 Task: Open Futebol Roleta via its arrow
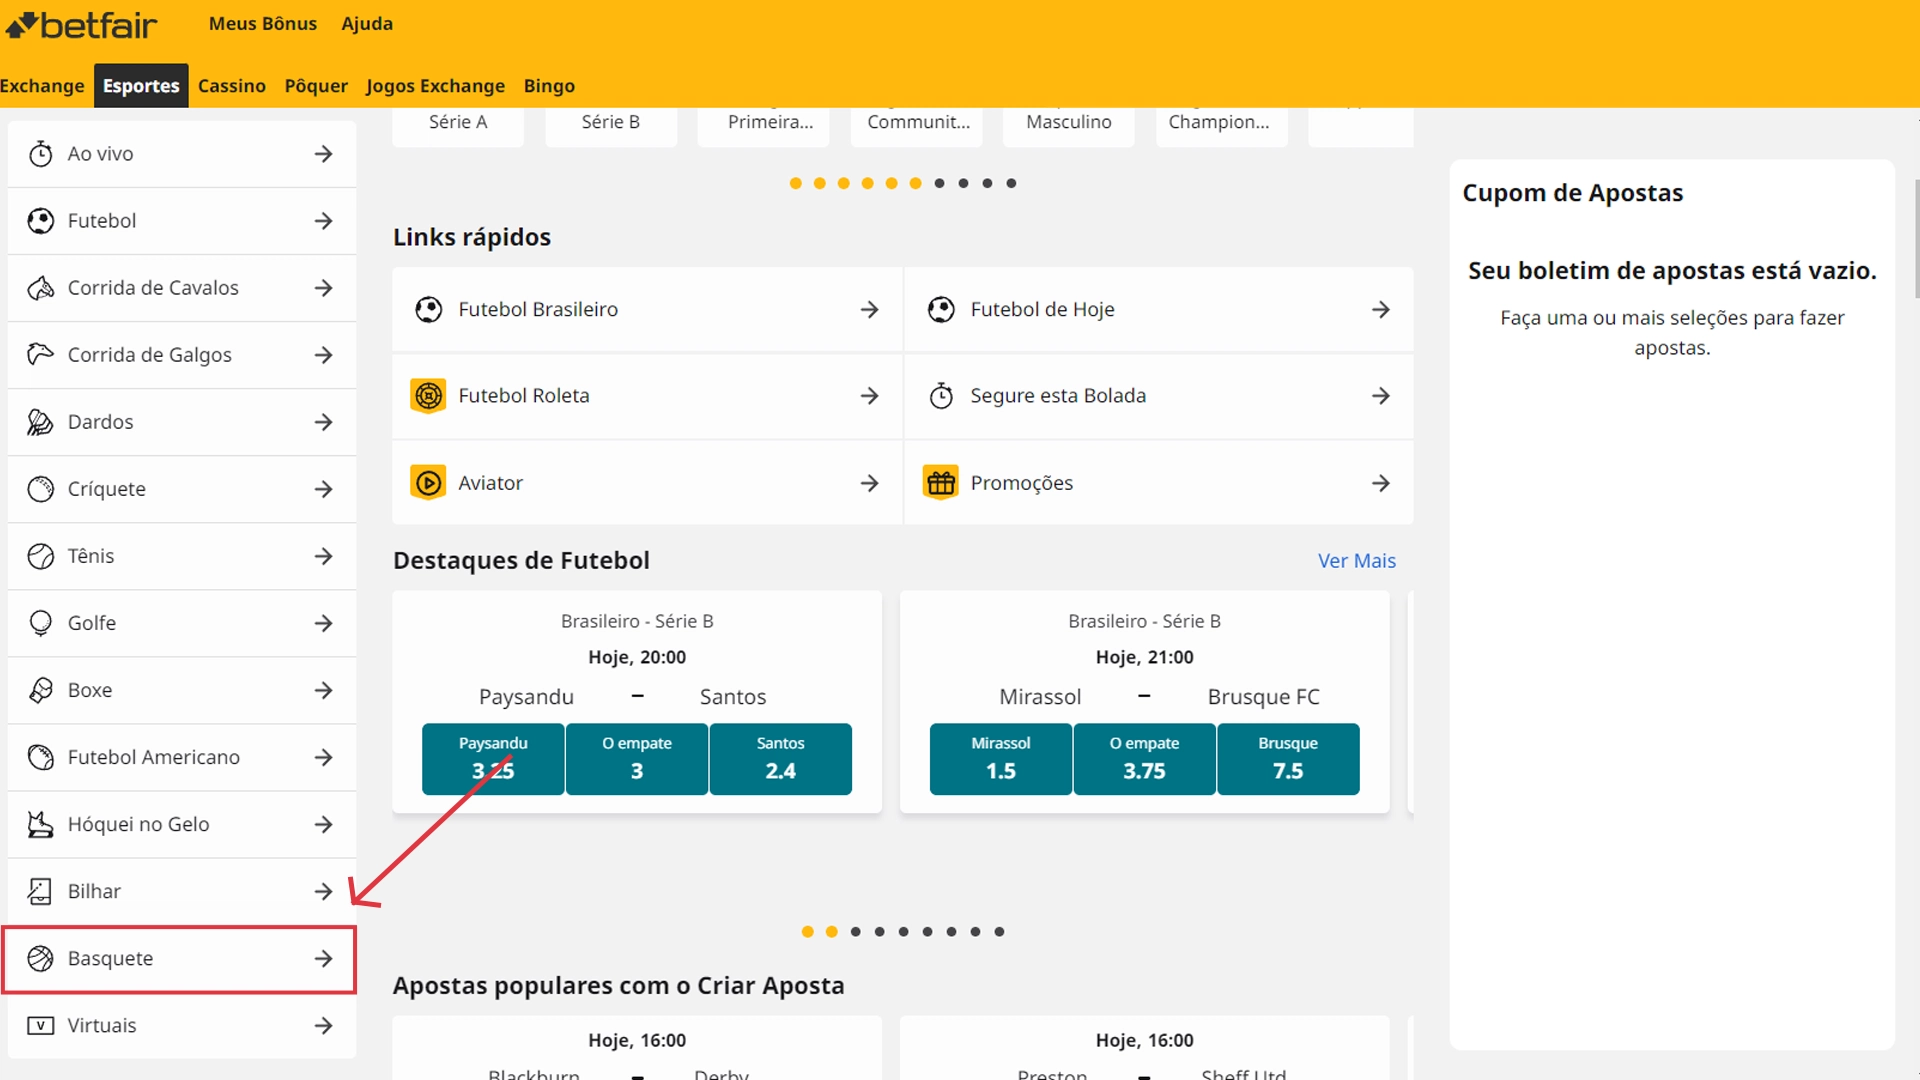(869, 396)
